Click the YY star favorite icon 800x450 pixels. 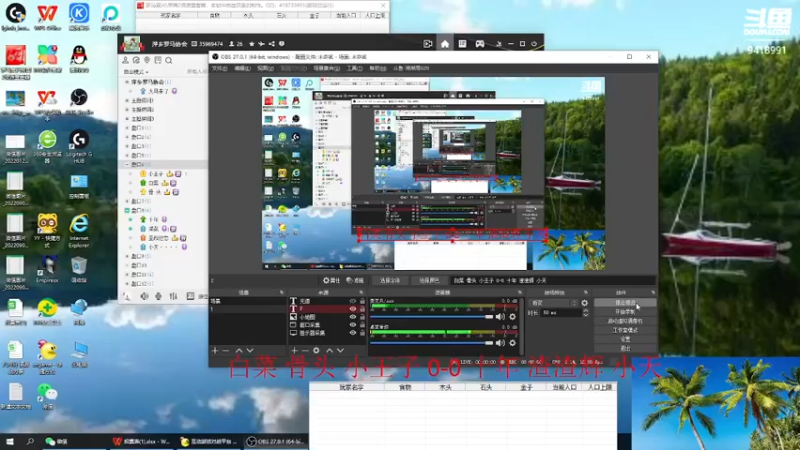click(252, 44)
